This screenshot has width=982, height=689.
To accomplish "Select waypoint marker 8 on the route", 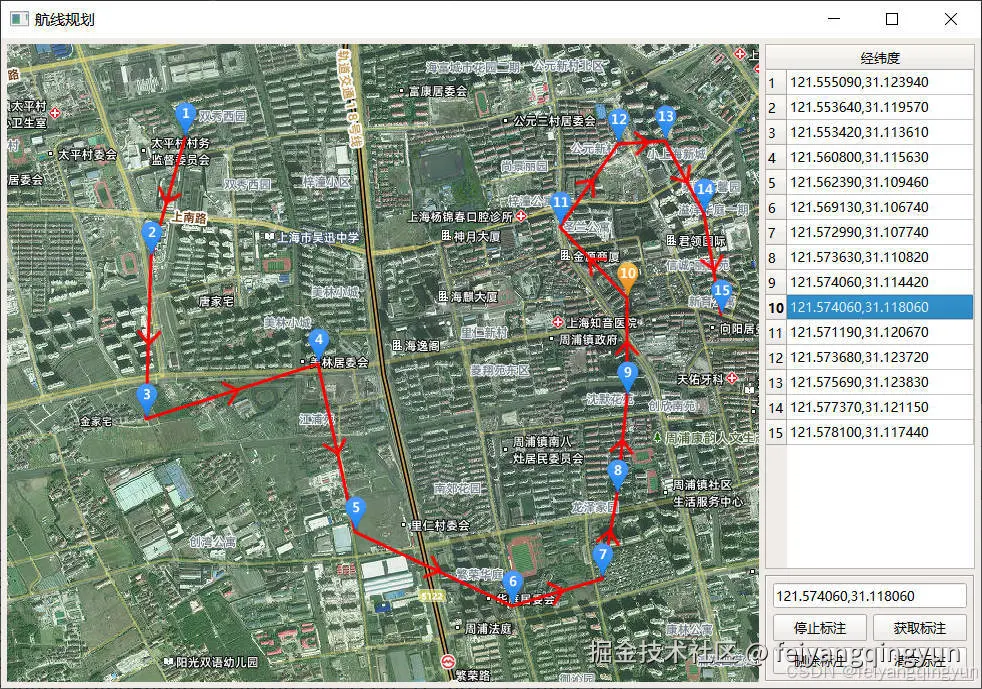I will point(618,474).
